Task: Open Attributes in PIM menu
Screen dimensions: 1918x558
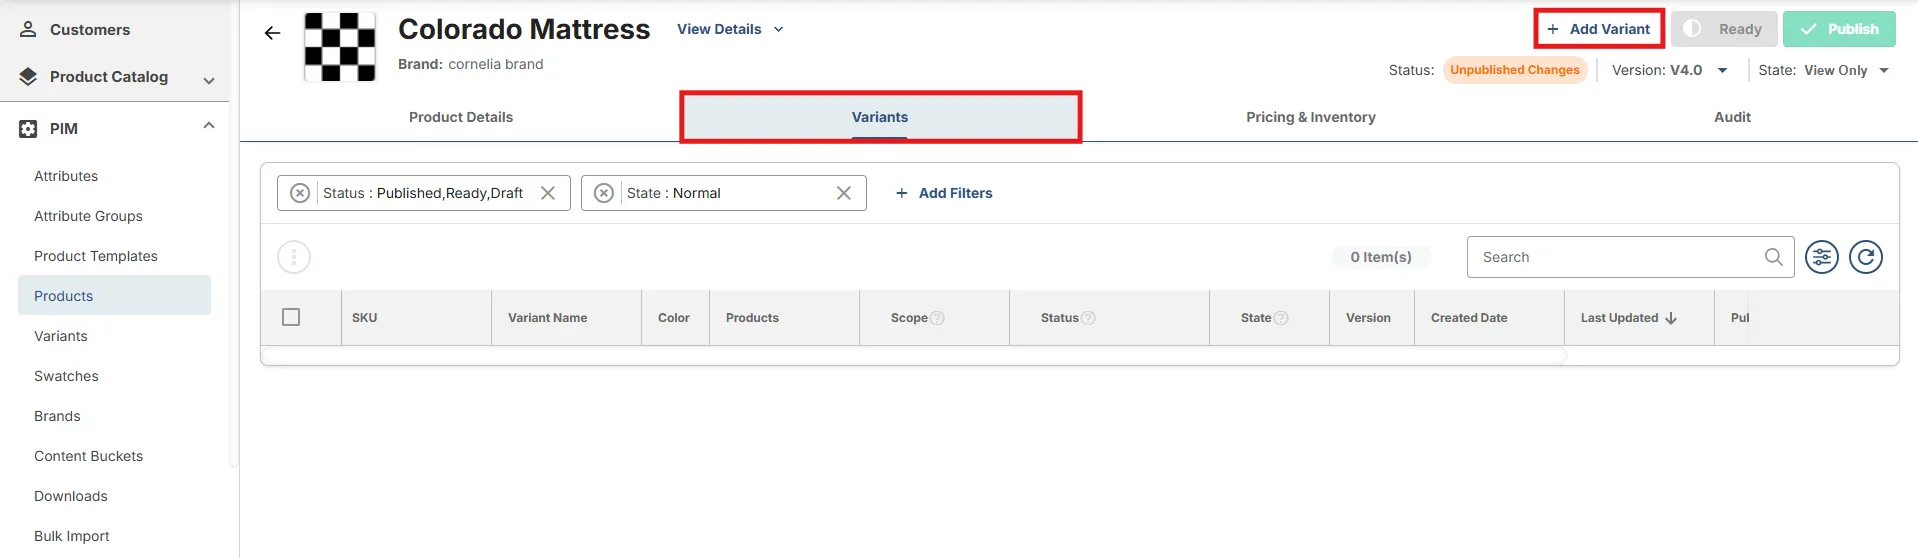Action: 66,176
